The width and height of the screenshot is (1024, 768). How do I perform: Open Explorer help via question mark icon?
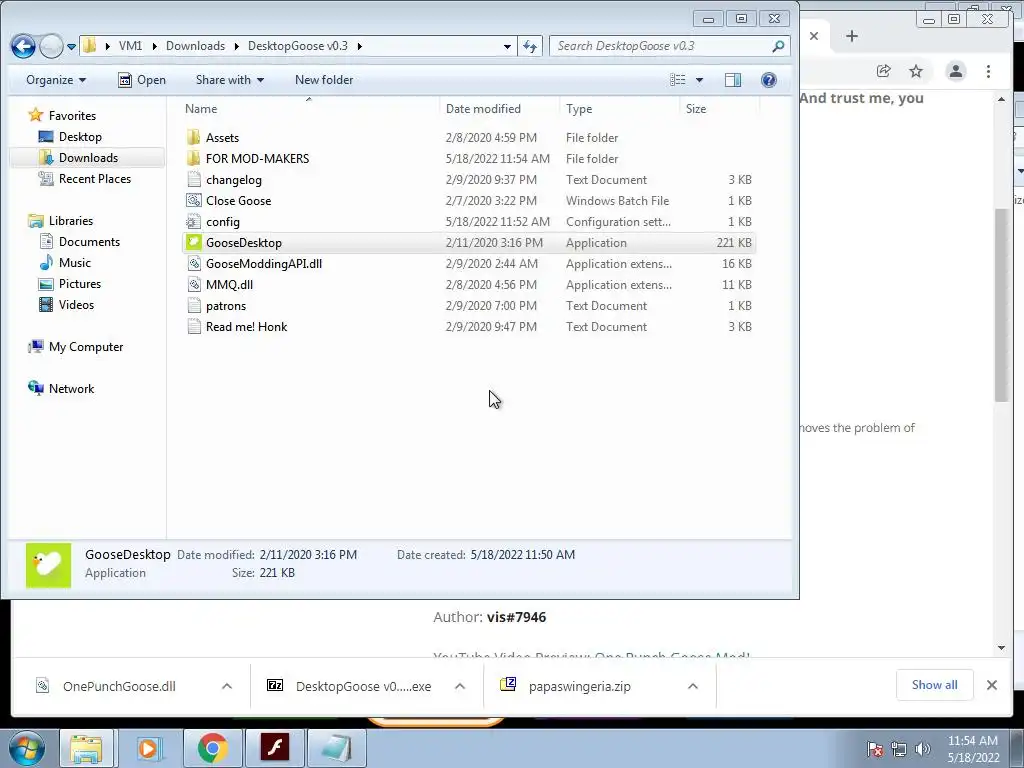pos(769,80)
